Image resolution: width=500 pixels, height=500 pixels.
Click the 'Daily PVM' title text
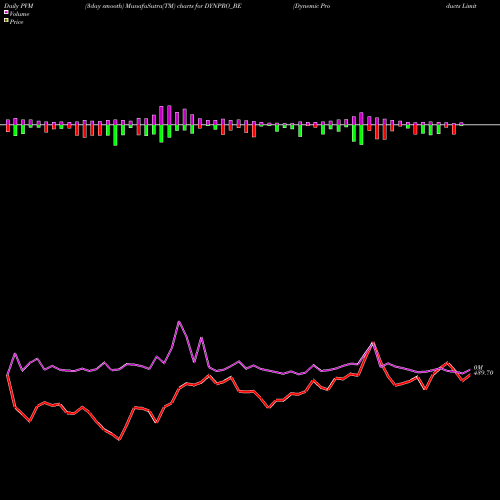click(x=19, y=6)
